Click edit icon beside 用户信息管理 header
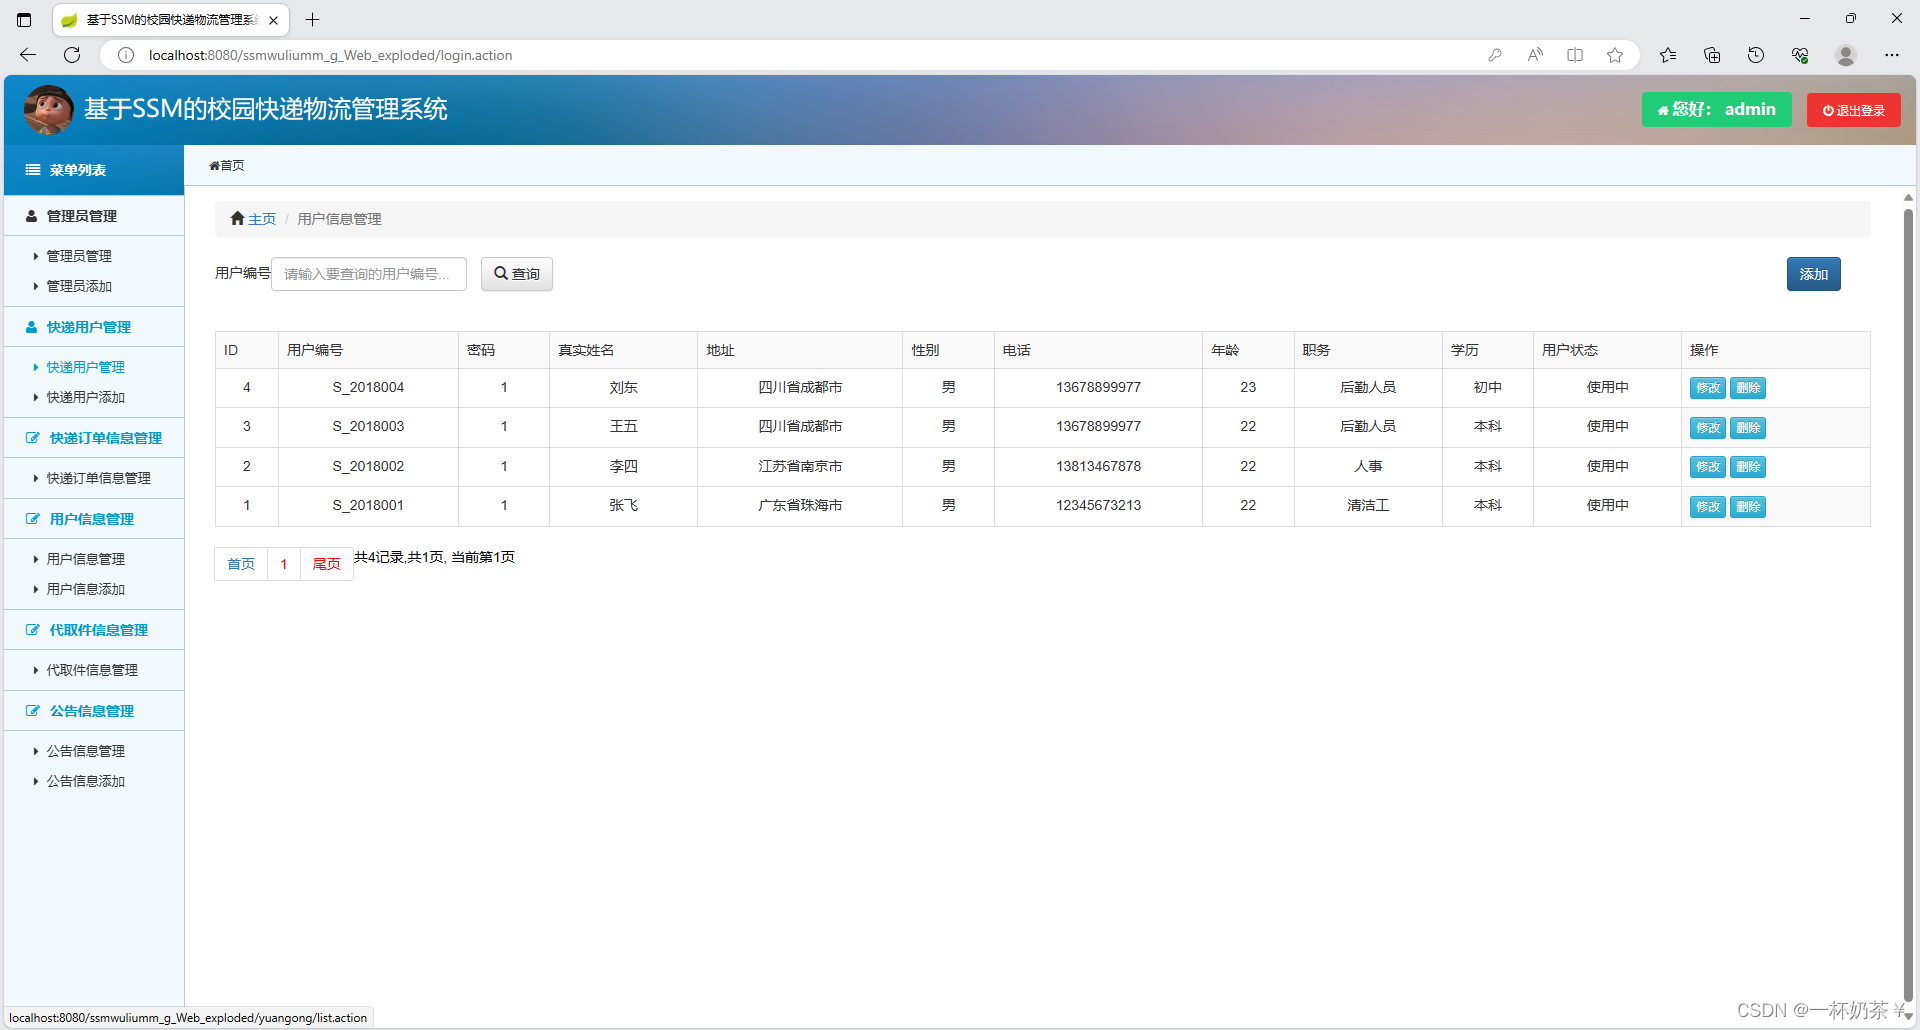Viewport: 1920px width, 1030px height. point(33,519)
